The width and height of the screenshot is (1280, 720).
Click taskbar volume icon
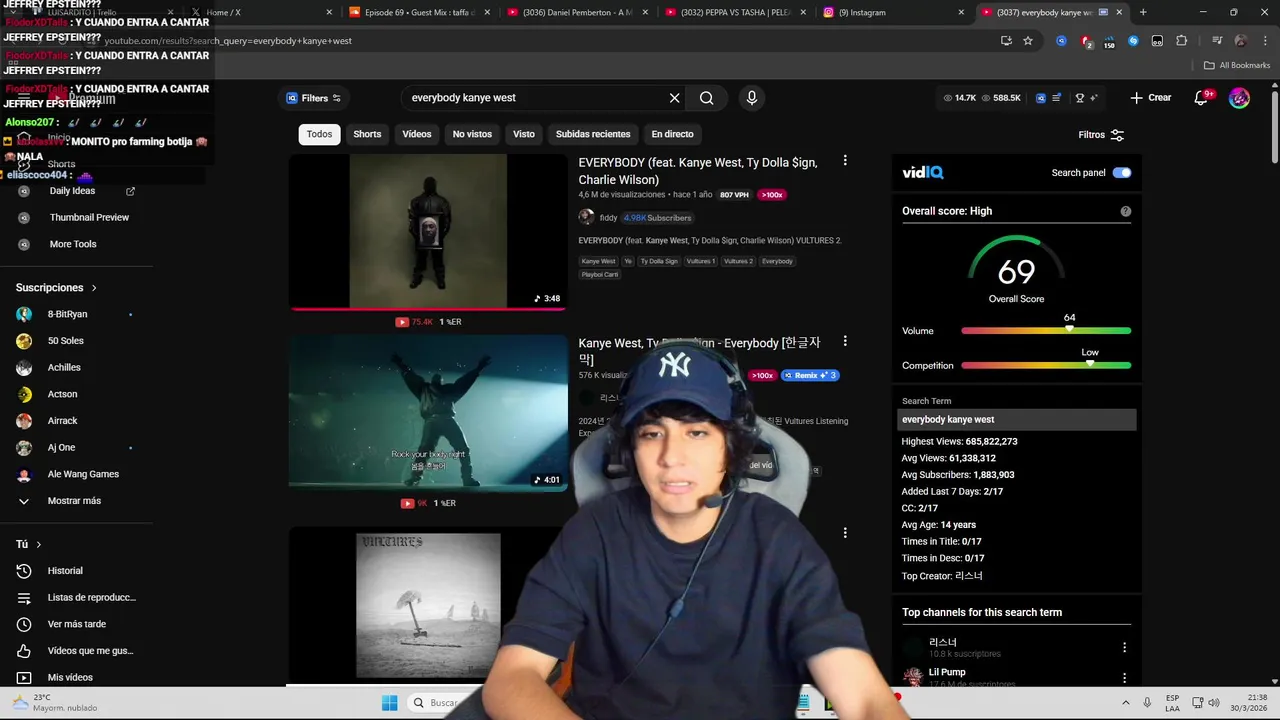tap(1214, 703)
